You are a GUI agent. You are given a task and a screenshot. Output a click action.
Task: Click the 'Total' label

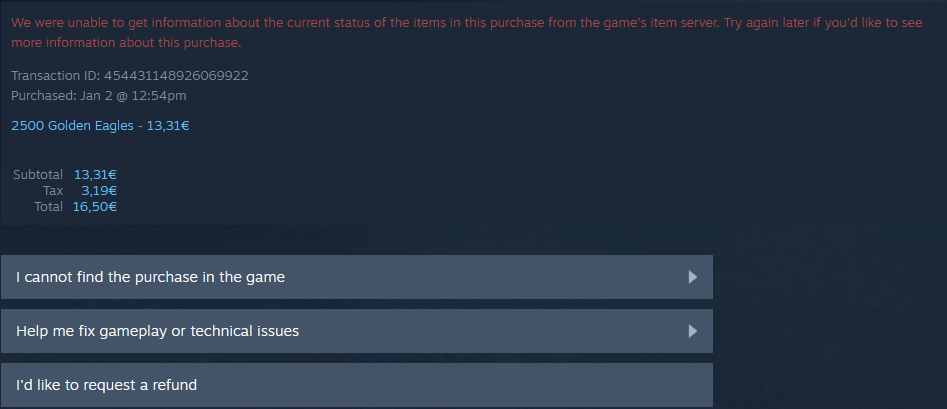pos(48,206)
